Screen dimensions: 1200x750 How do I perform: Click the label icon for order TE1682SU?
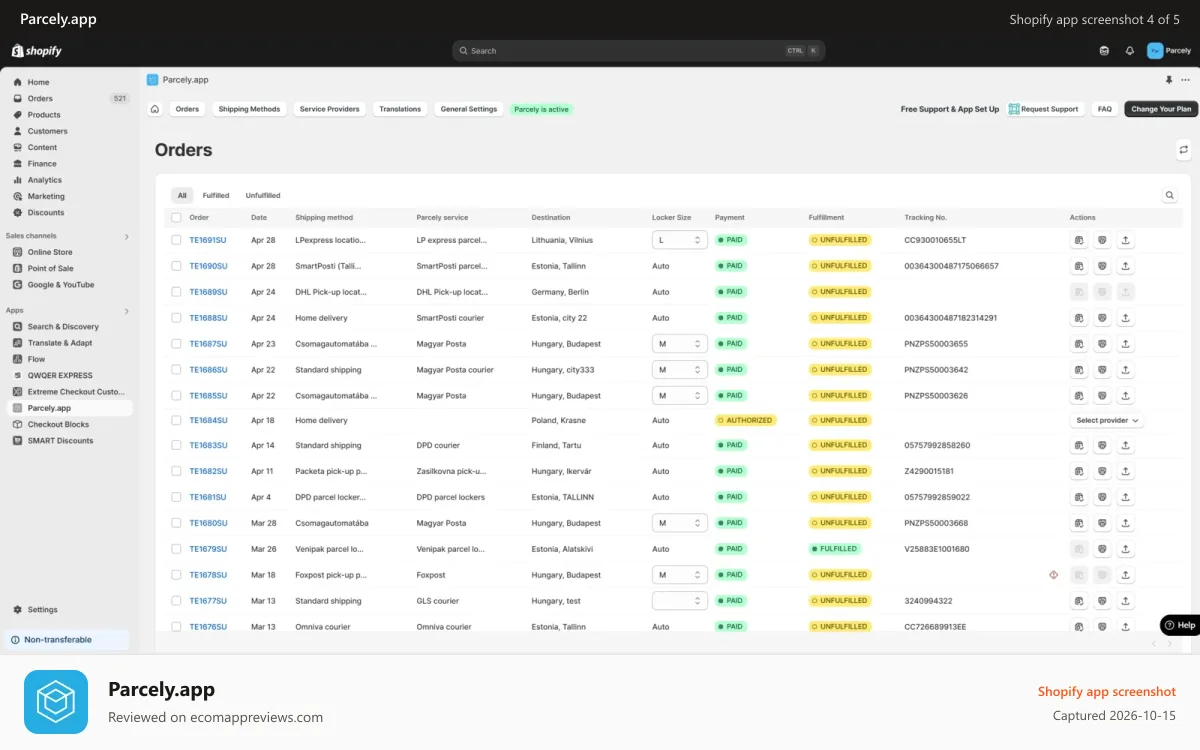(x=1079, y=471)
